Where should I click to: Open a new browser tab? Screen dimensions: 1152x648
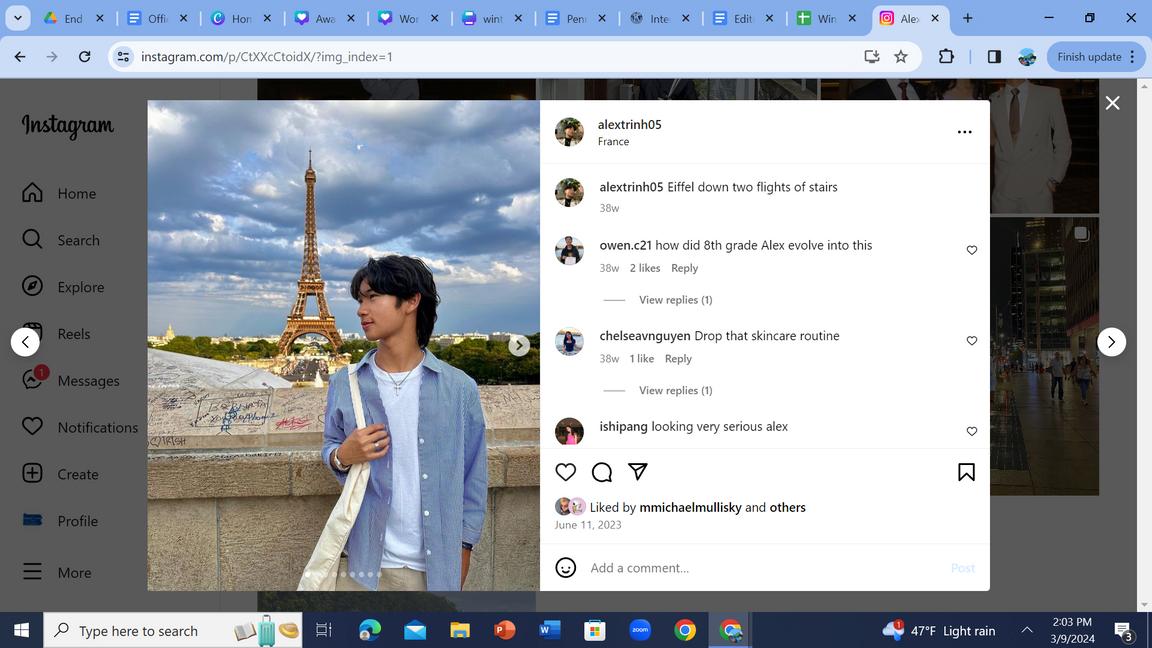click(x=968, y=18)
